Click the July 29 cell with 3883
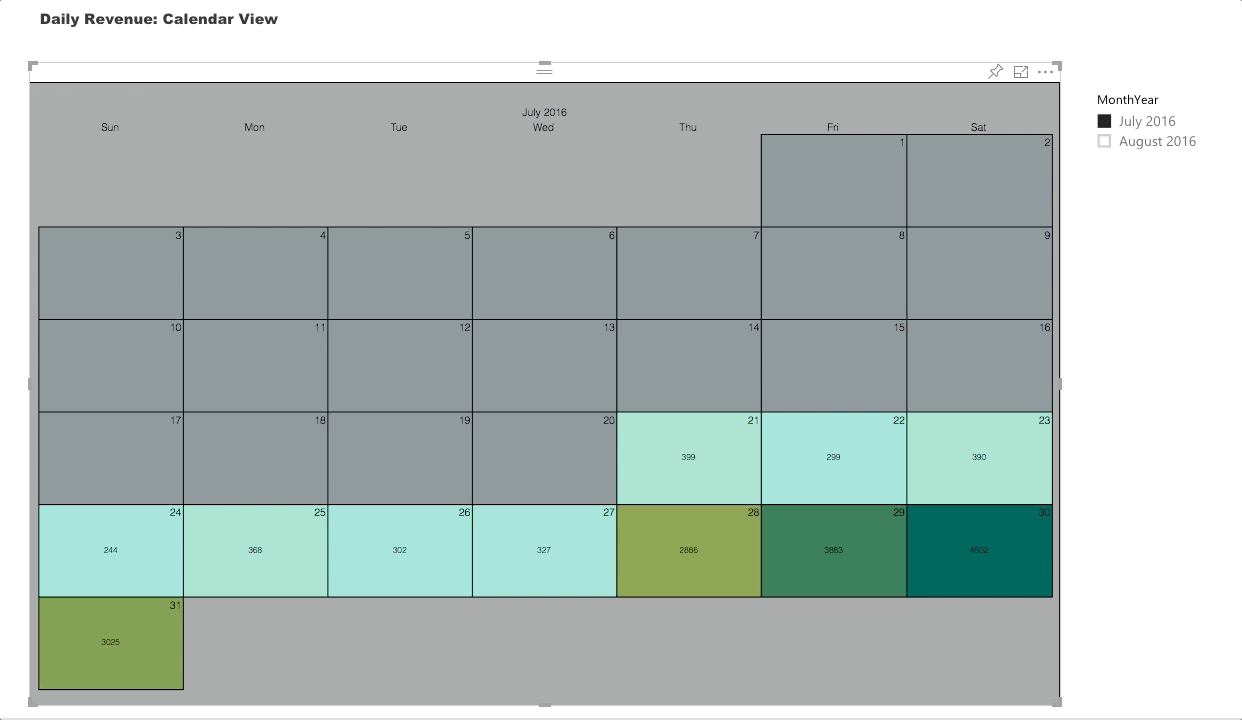 coord(833,551)
